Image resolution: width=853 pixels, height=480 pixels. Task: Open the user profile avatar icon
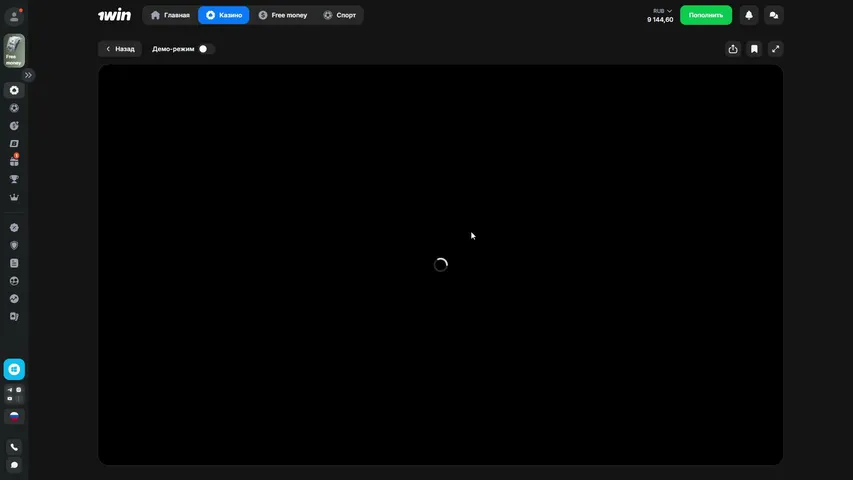coord(14,16)
